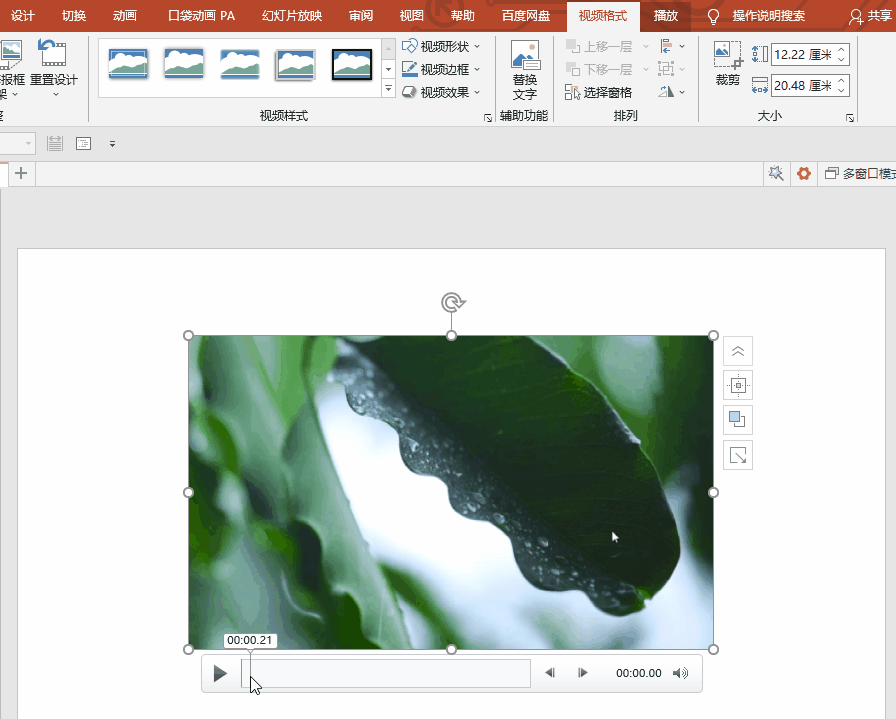Open the orange gear settings icon
Viewport: 896px width, 719px height.
803,173
